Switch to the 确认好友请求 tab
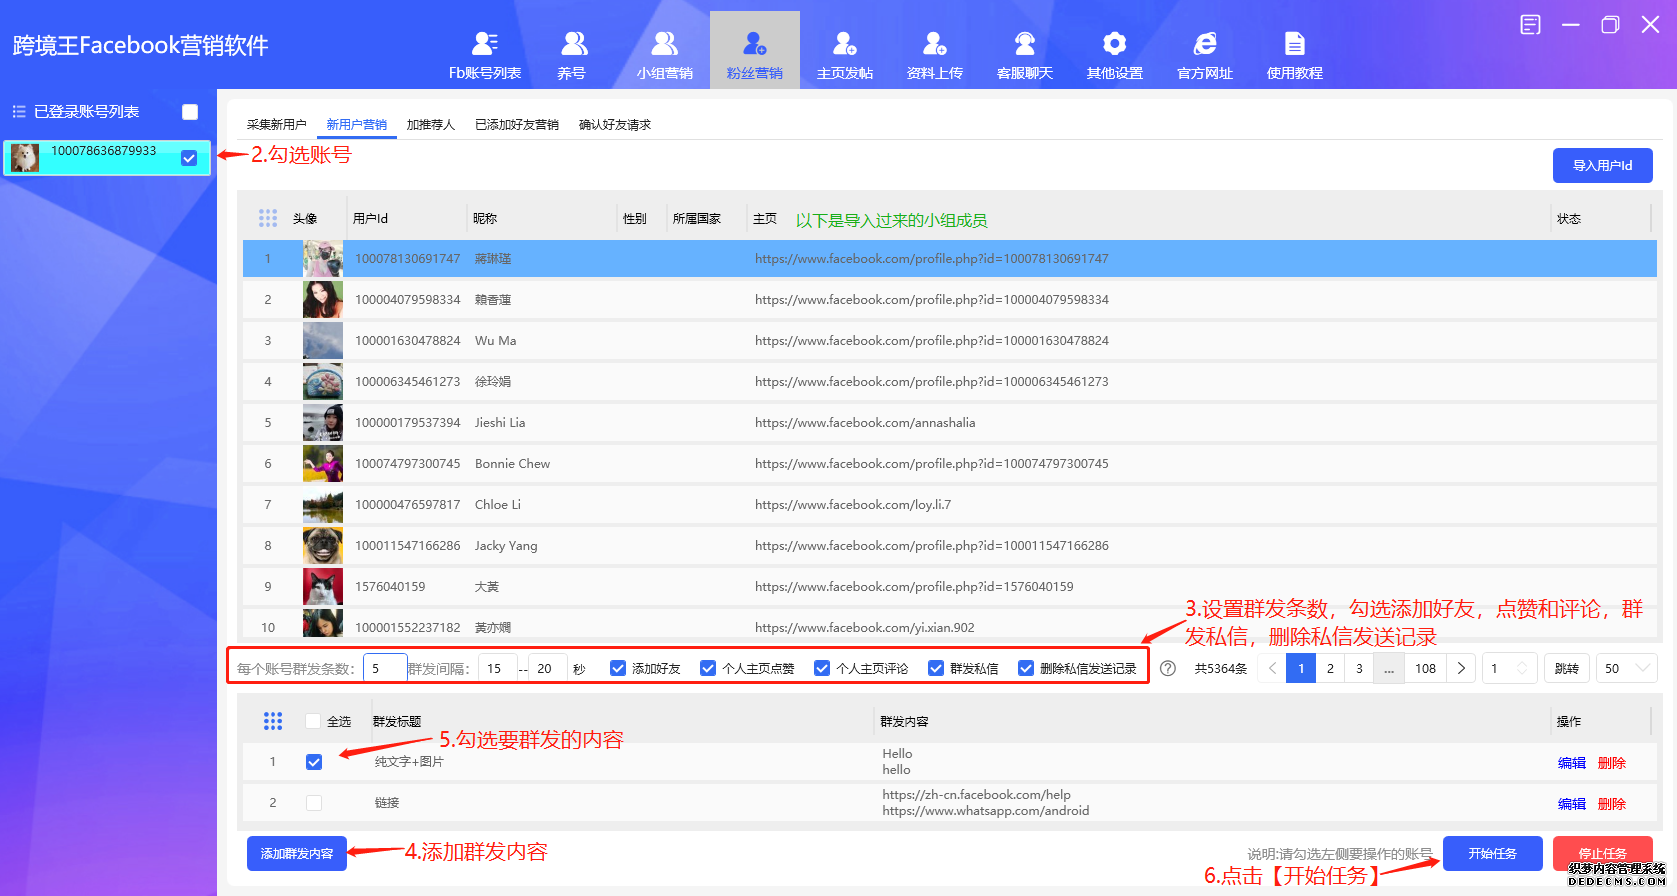Viewport: 1677px width, 896px height. pyautogui.click(x=615, y=125)
